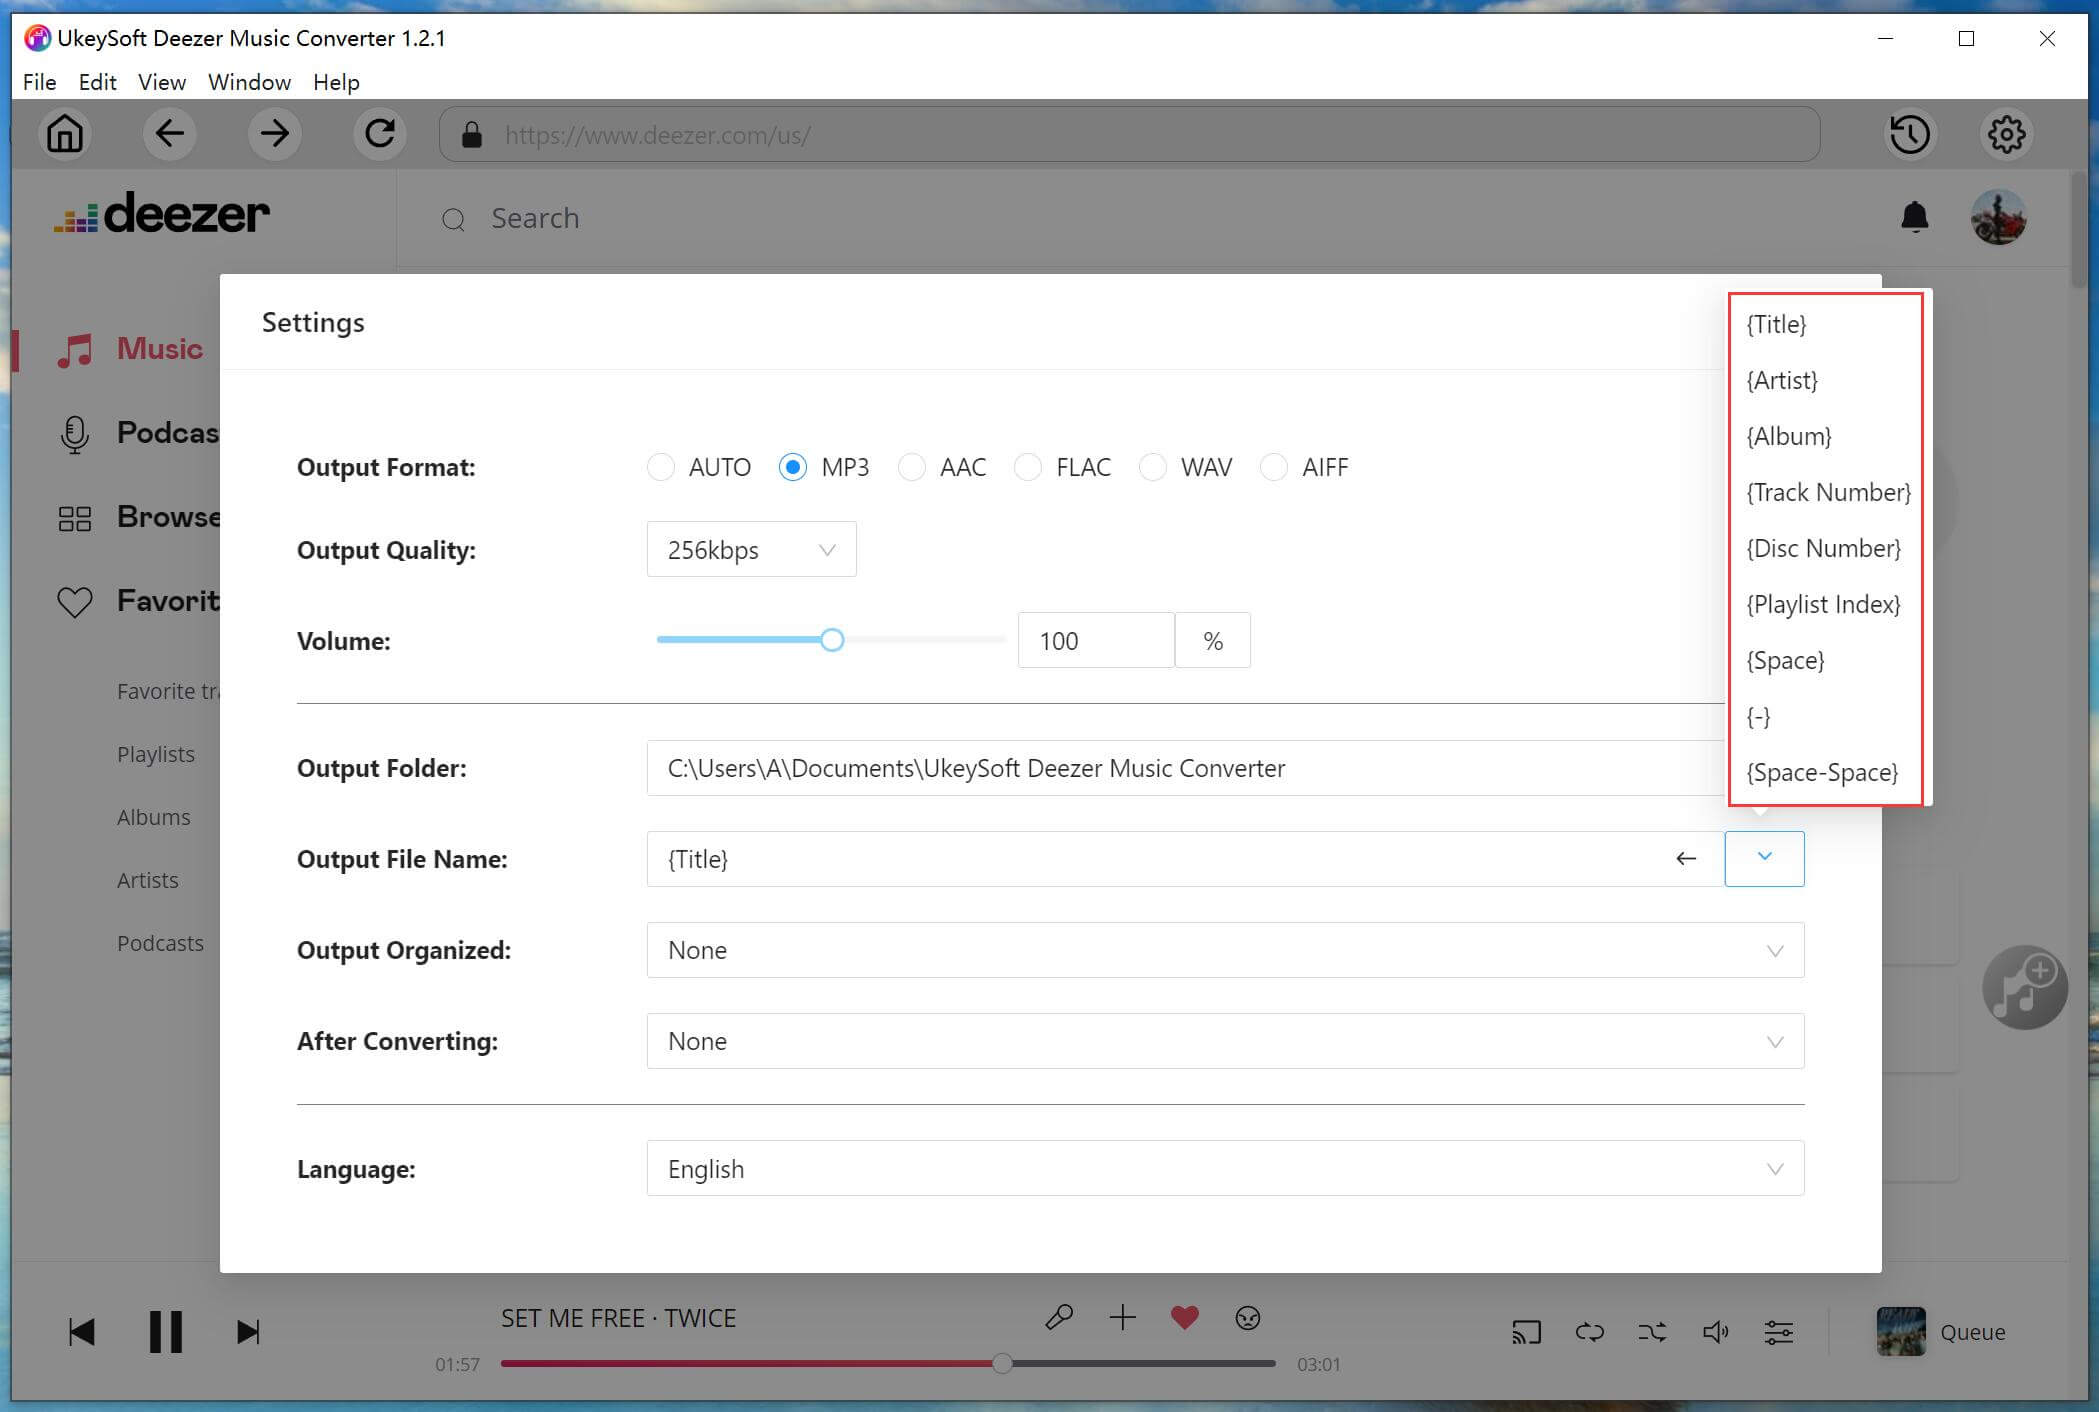Open the File menu

pyautogui.click(x=39, y=82)
